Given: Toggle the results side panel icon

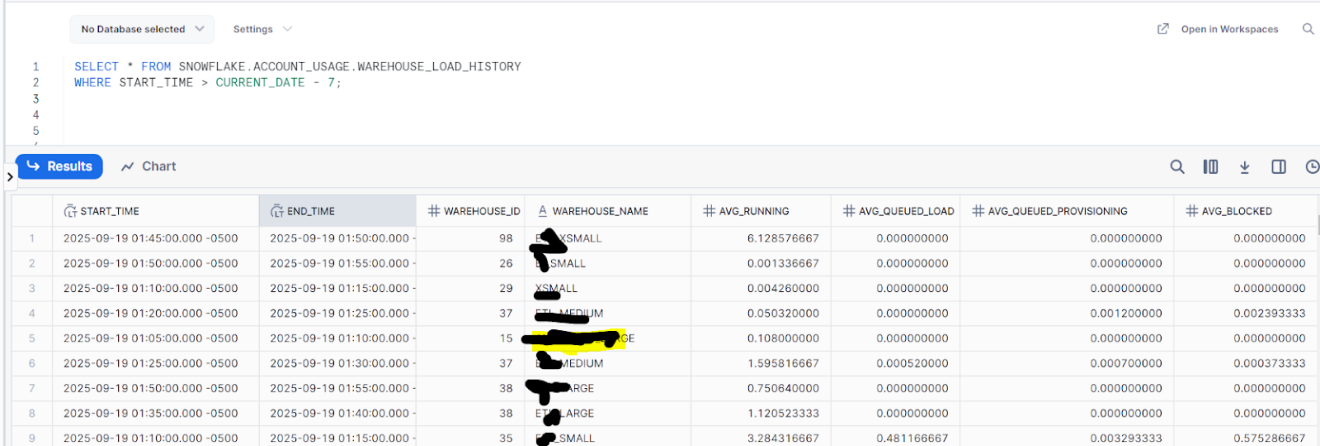Looking at the screenshot, I should tap(1278, 167).
